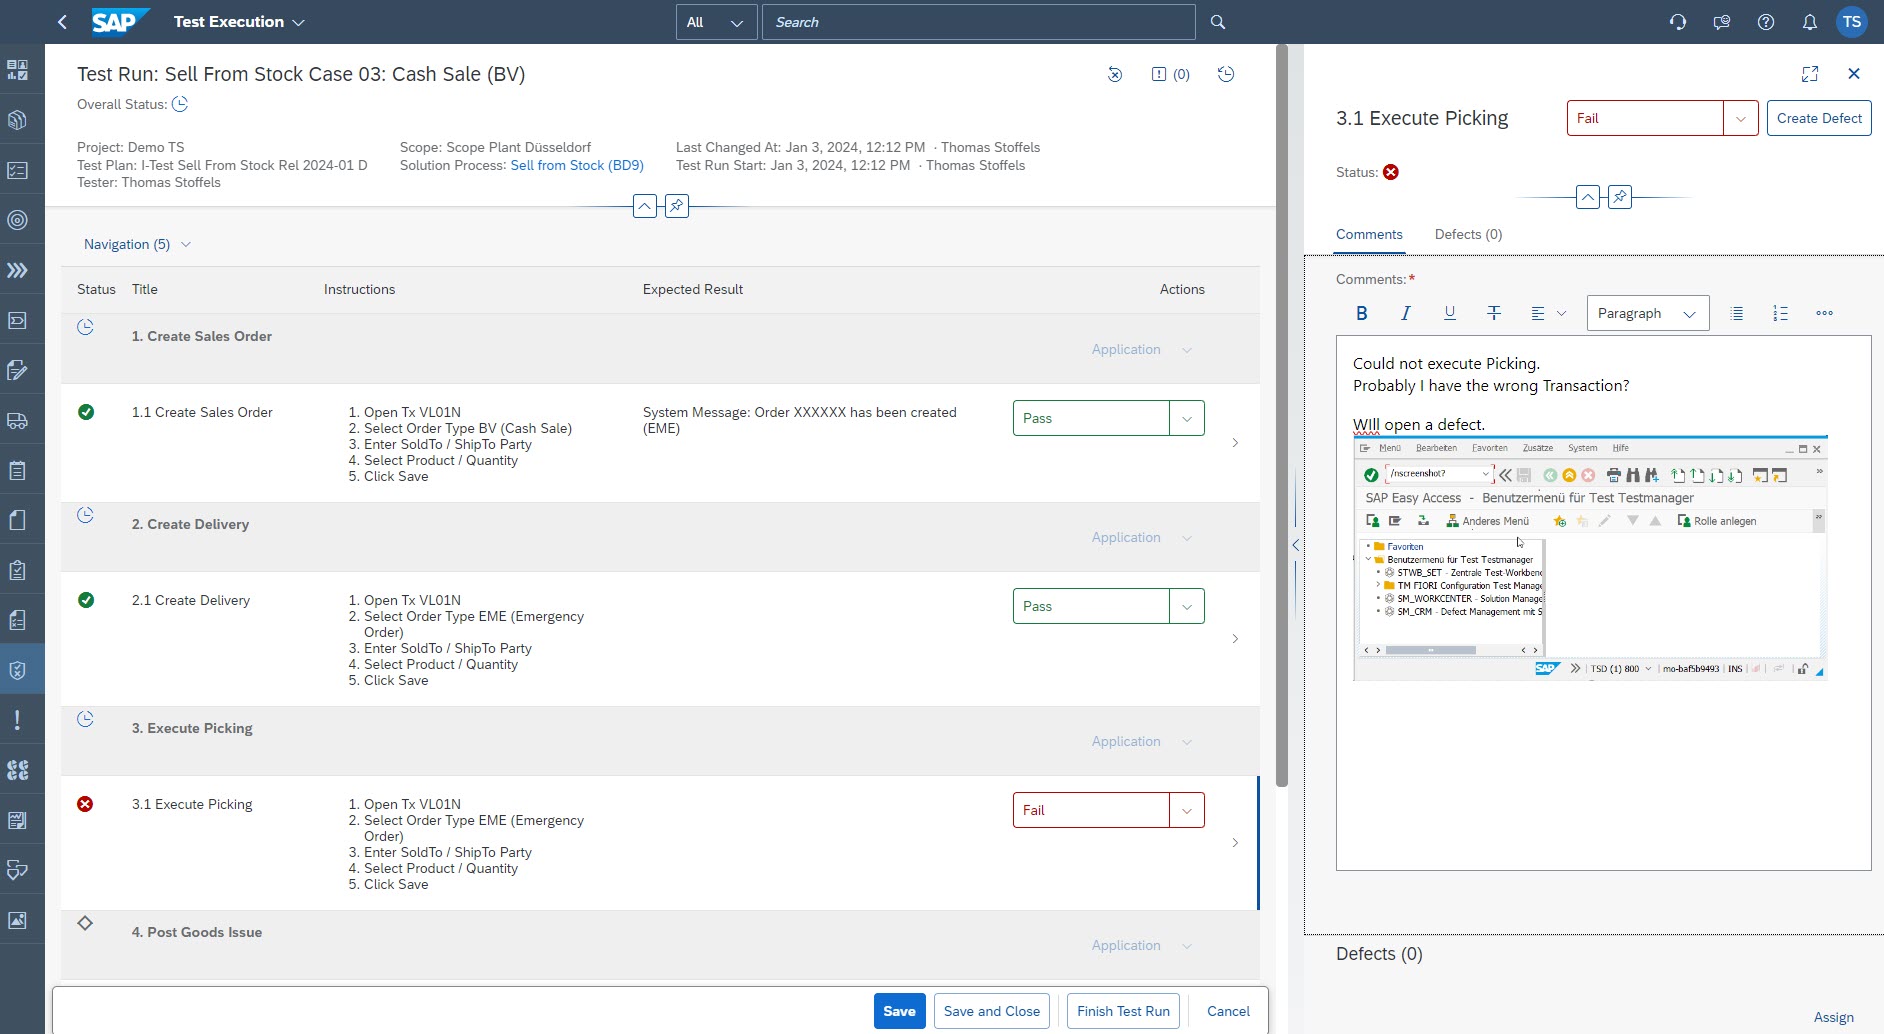Open the help question mark icon
1884x1034 pixels.
click(1765, 22)
